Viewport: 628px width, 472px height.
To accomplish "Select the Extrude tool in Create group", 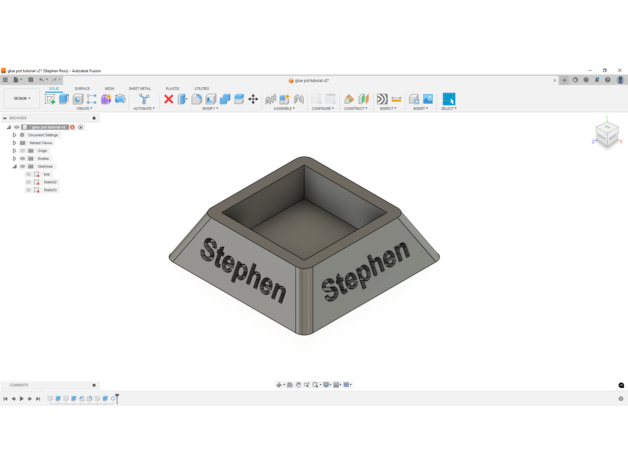I will pyautogui.click(x=64, y=99).
